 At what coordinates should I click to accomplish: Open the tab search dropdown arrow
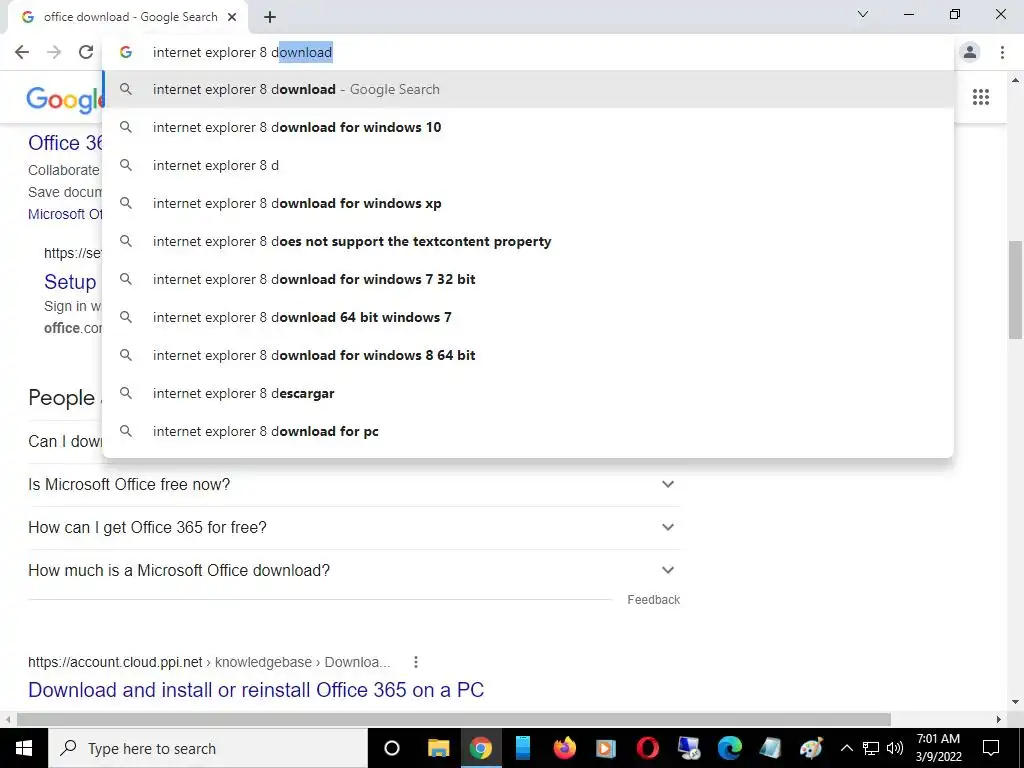(x=863, y=14)
